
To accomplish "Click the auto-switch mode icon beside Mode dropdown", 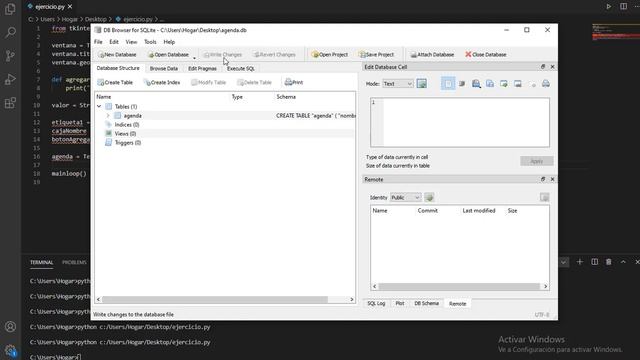I will pyautogui.click(x=422, y=84).
